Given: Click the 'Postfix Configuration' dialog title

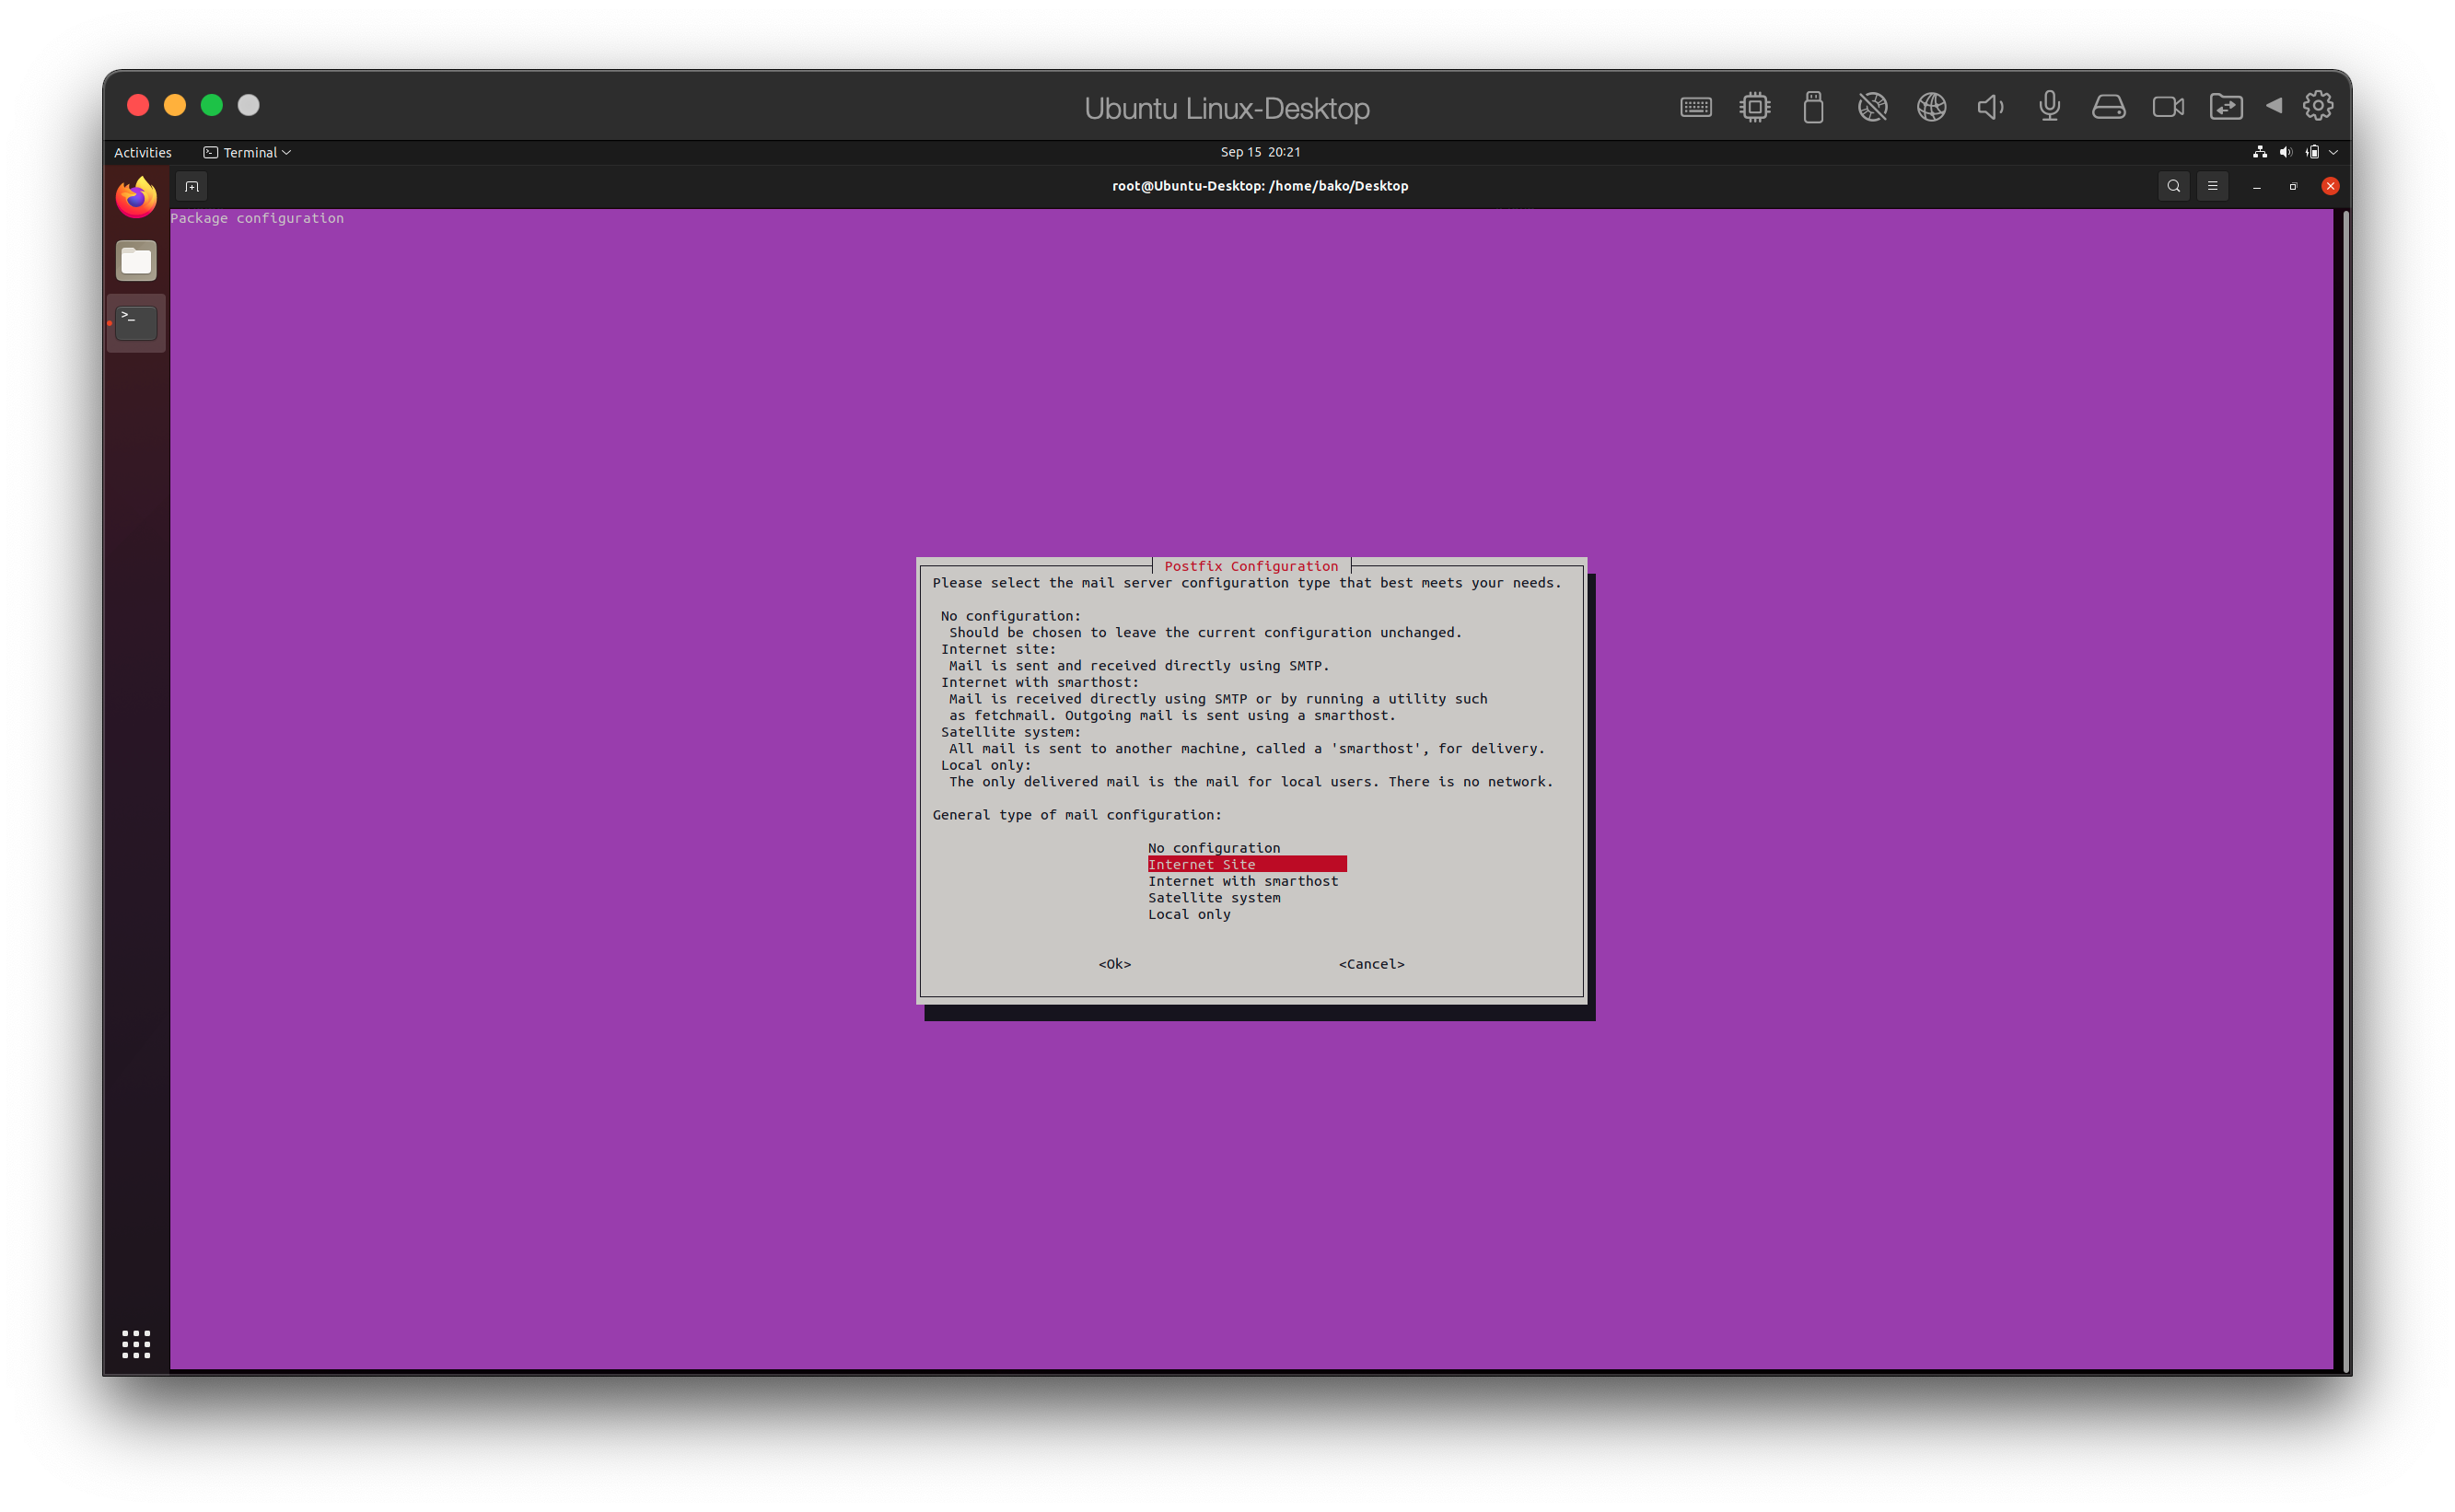Looking at the screenshot, I should tap(1251, 566).
